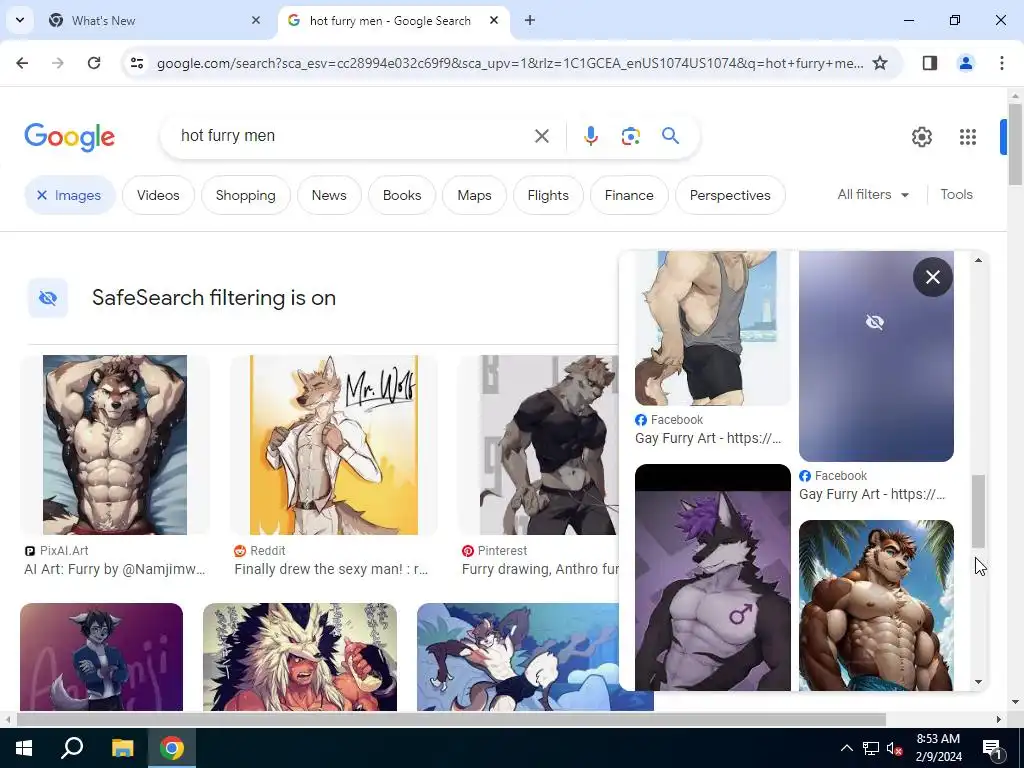Start a voice search with microphone

590,136
